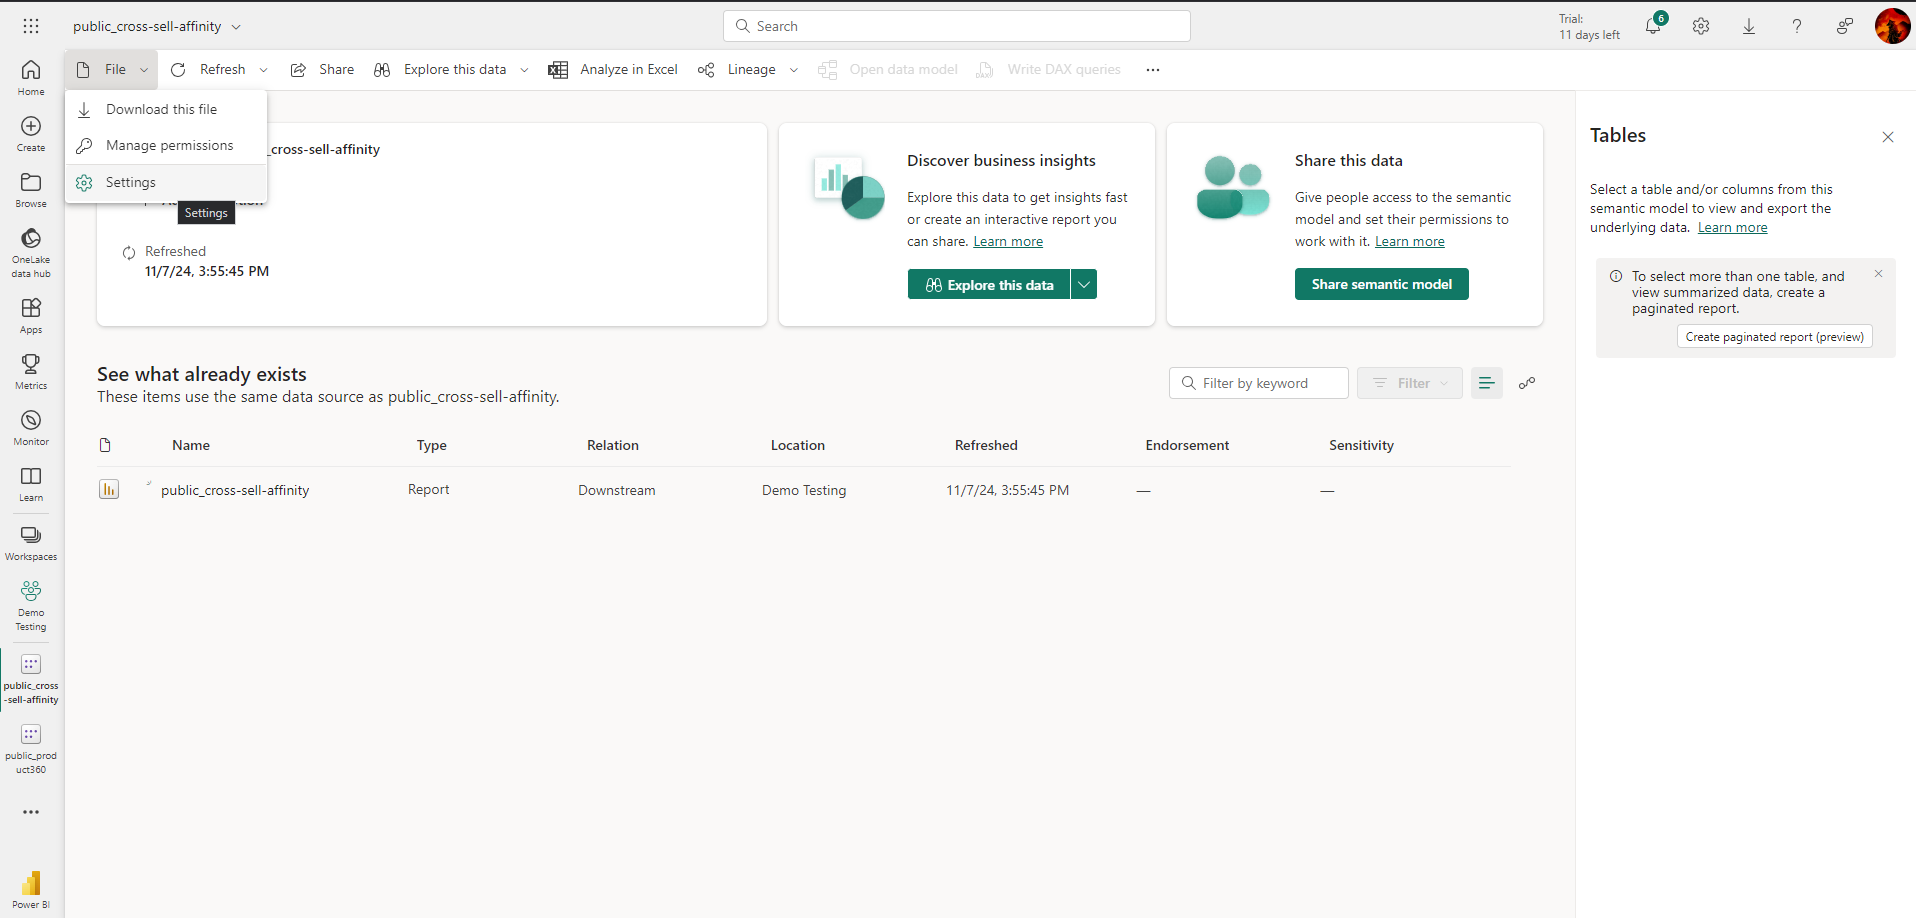Image resolution: width=1916 pixels, height=918 pixels.
Task: Sort by Refreshed column header
Action: click(x=986, y=445)
